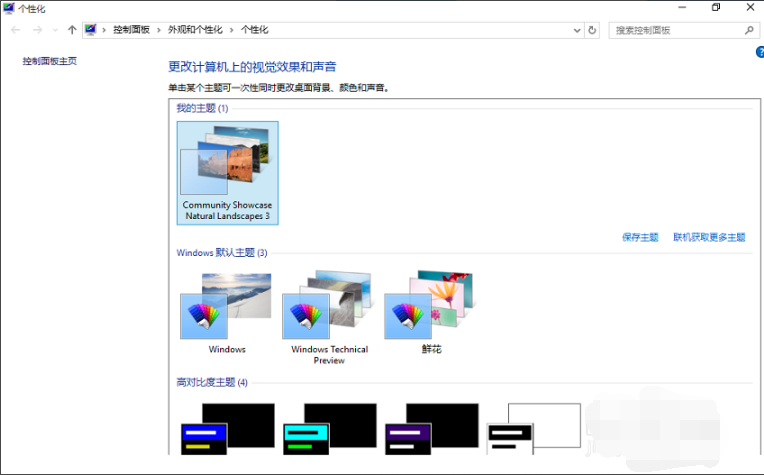Open the 控制面板主页 link
The height and width of the screenshot is (475, 764).
tap(50, 61)
